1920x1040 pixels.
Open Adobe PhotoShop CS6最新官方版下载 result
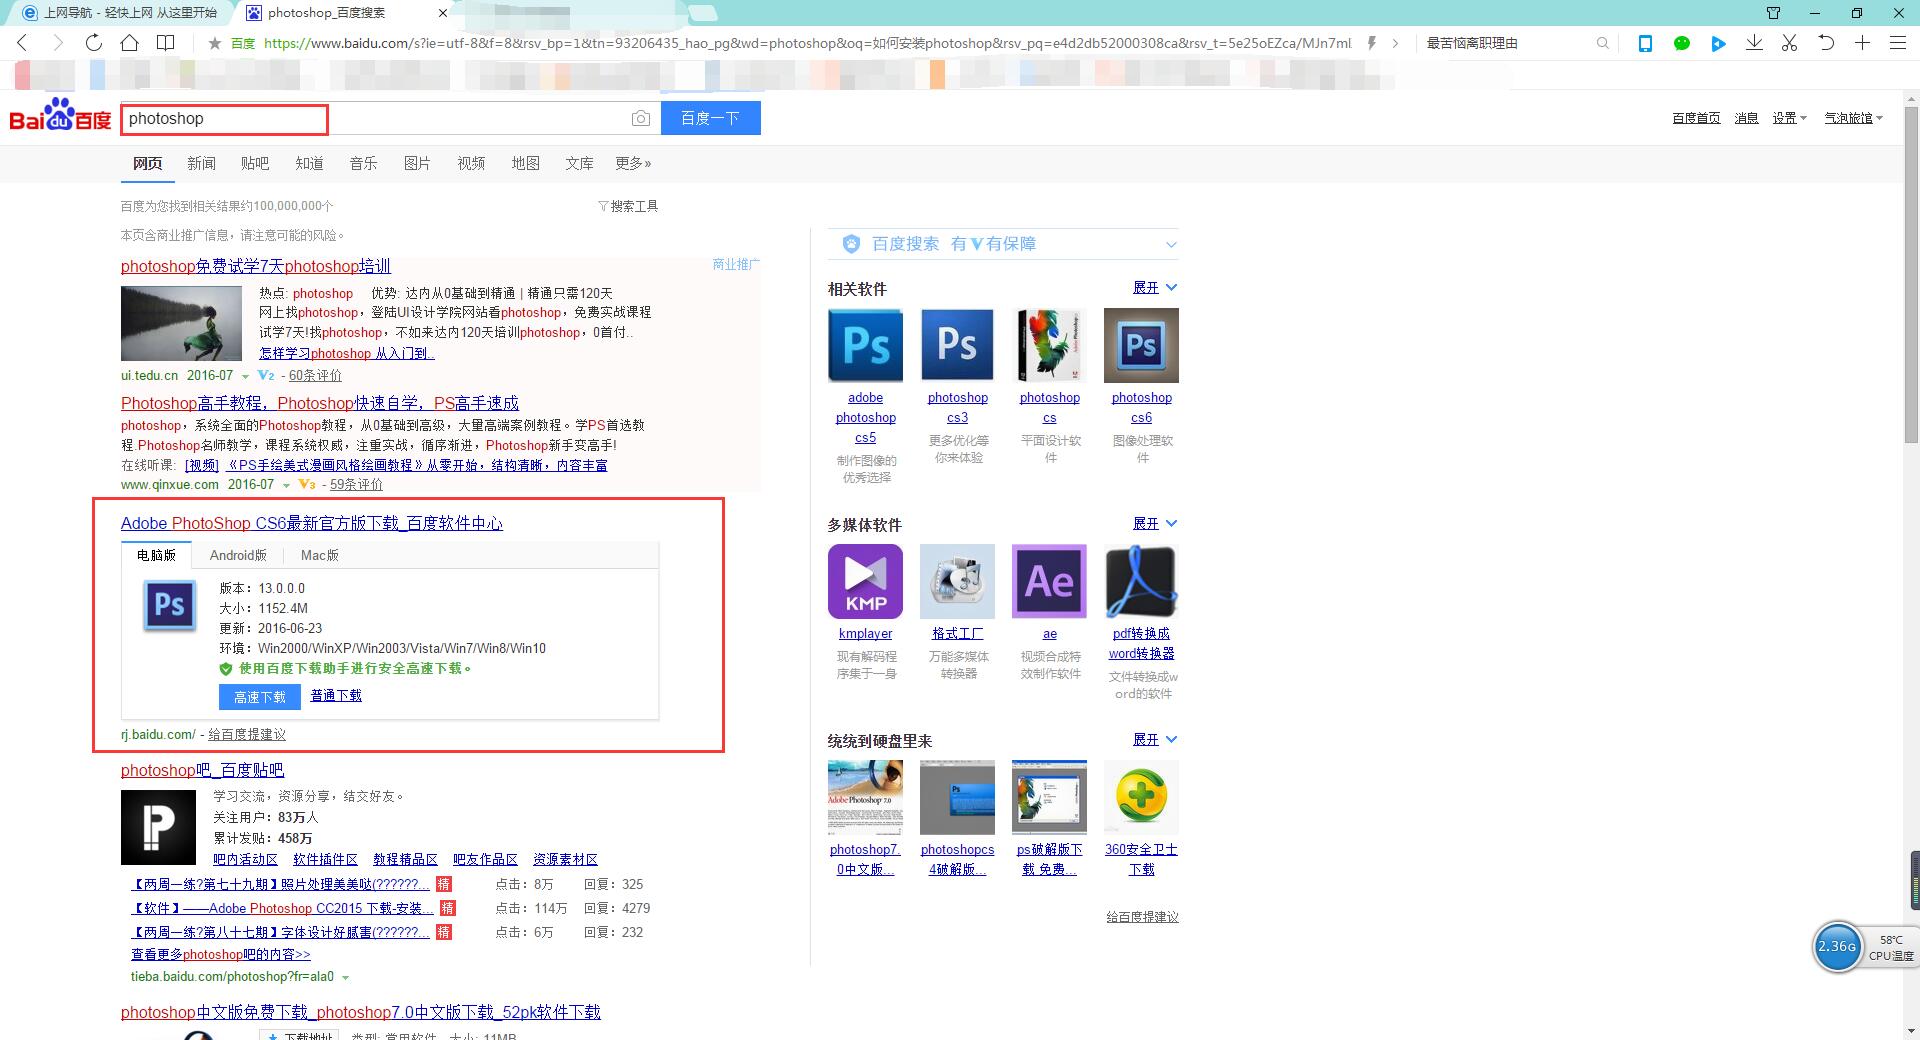[x=312, y=524]
